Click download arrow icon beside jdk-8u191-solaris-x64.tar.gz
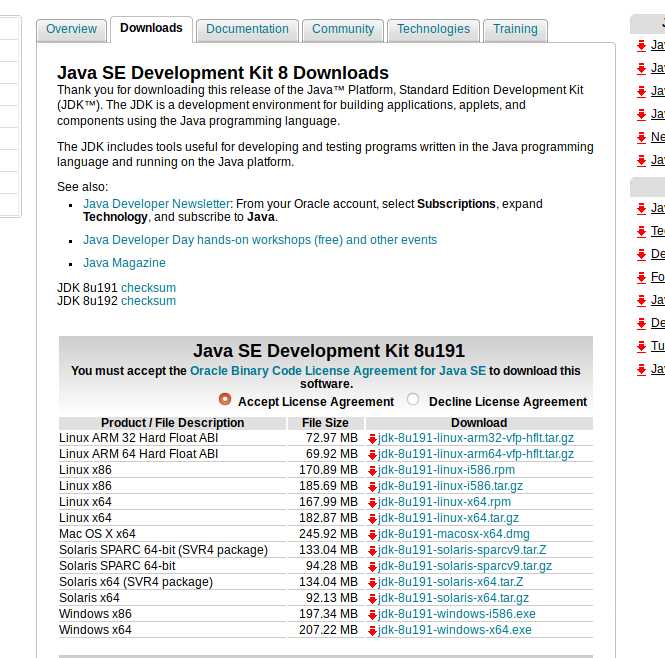Screen dimensions: 665x658 (372, 599)
